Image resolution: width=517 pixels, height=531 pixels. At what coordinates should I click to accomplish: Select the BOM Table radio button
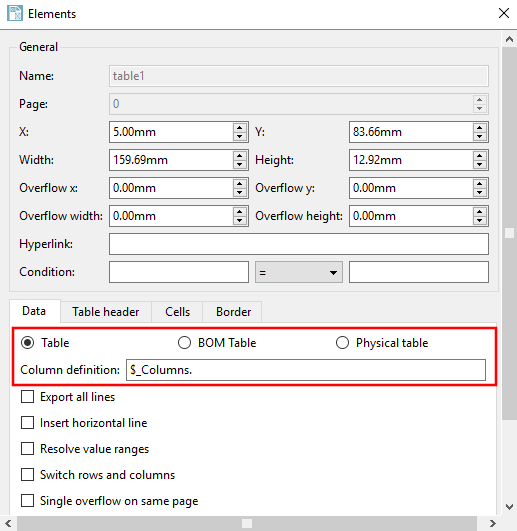[185, 343]
